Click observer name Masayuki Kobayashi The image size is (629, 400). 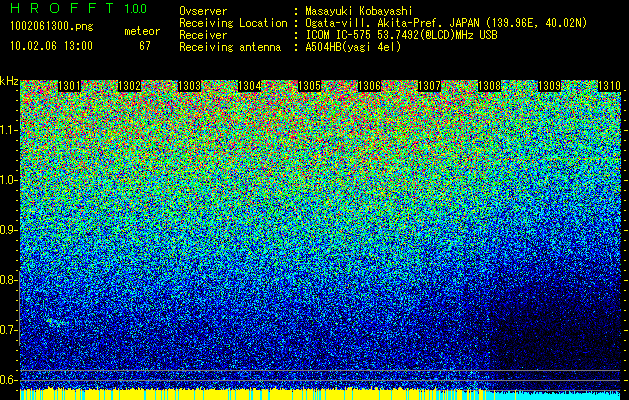pyautogui.click(x=359, y=11)
